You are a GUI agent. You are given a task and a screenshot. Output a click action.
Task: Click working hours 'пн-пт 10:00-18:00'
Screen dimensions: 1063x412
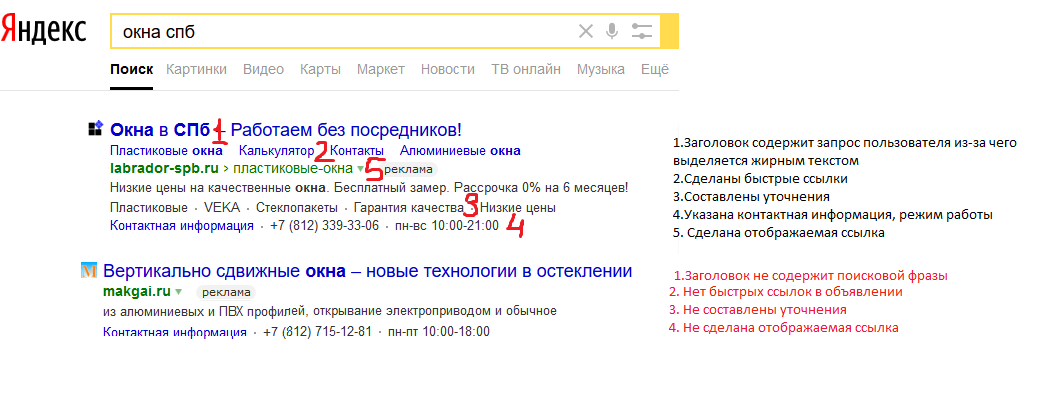point(438,332)
